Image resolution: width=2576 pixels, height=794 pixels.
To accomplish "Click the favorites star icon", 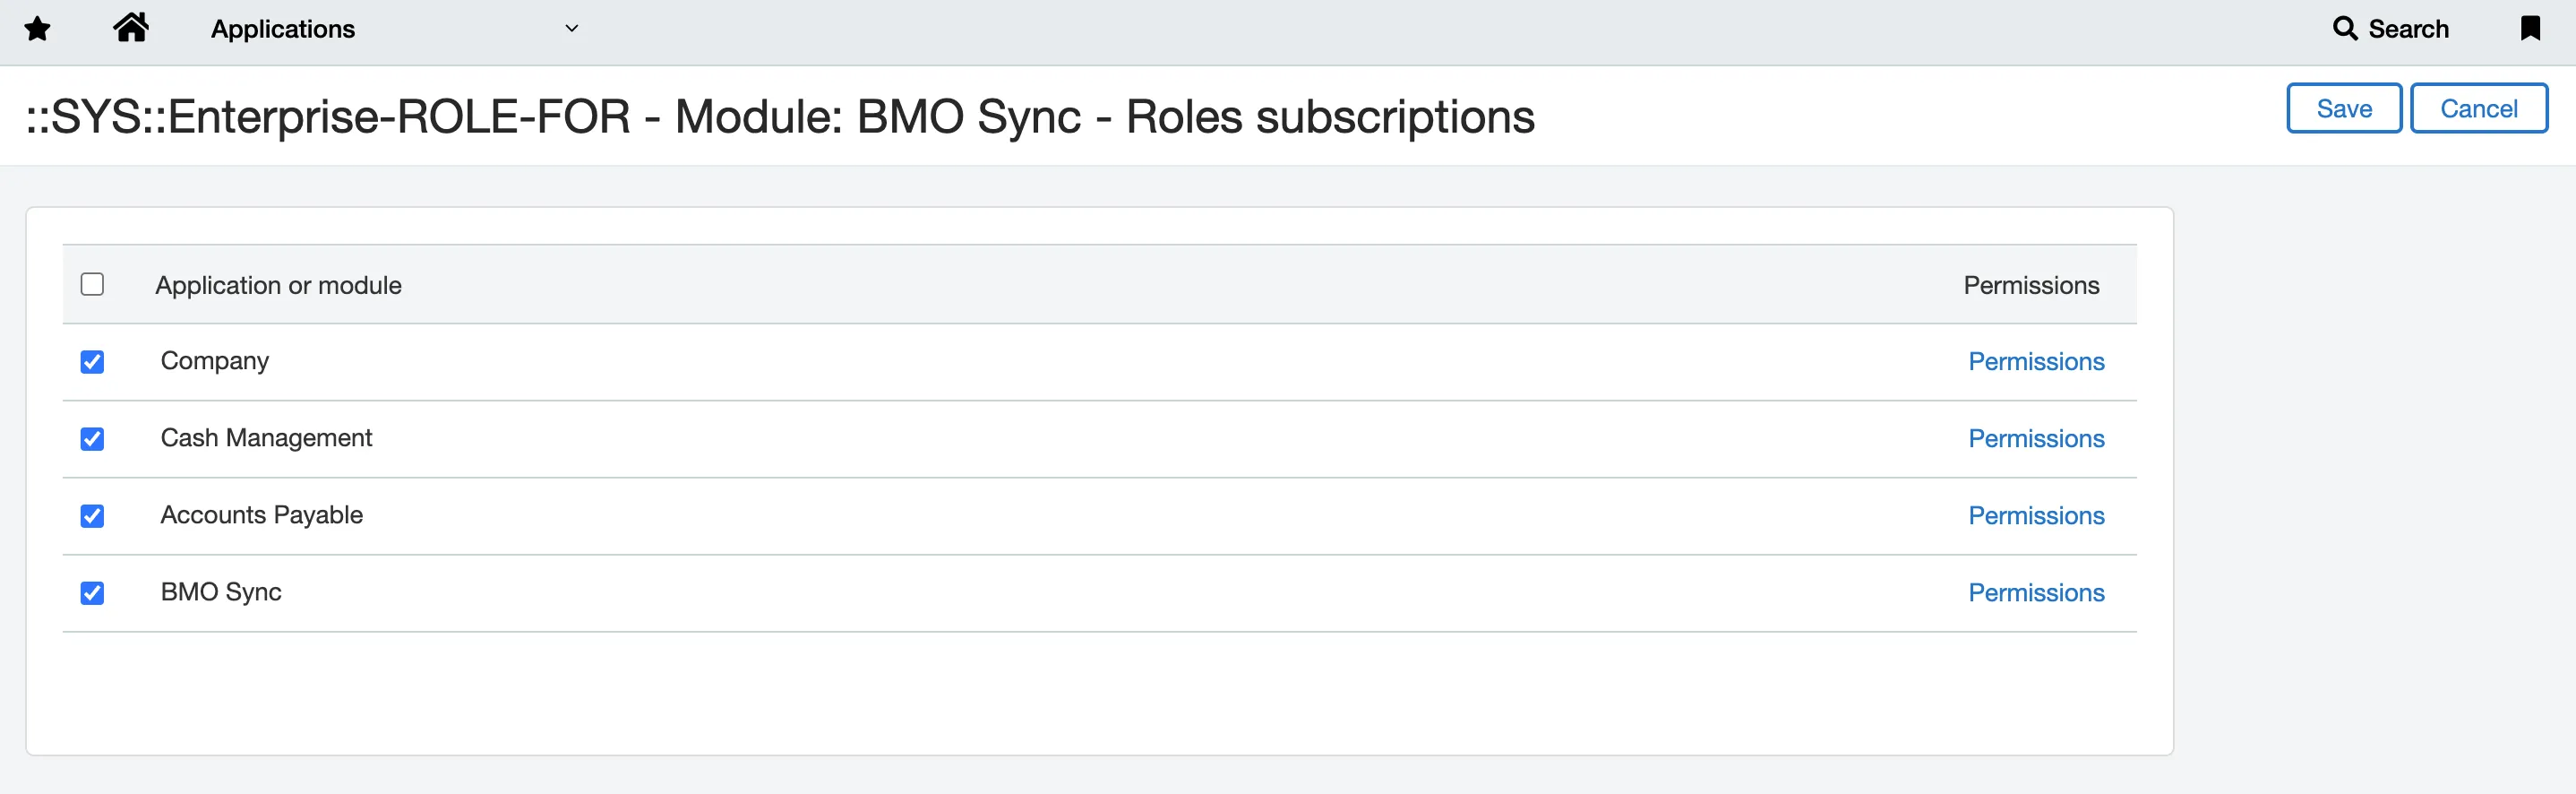I will tap(38, 29).
